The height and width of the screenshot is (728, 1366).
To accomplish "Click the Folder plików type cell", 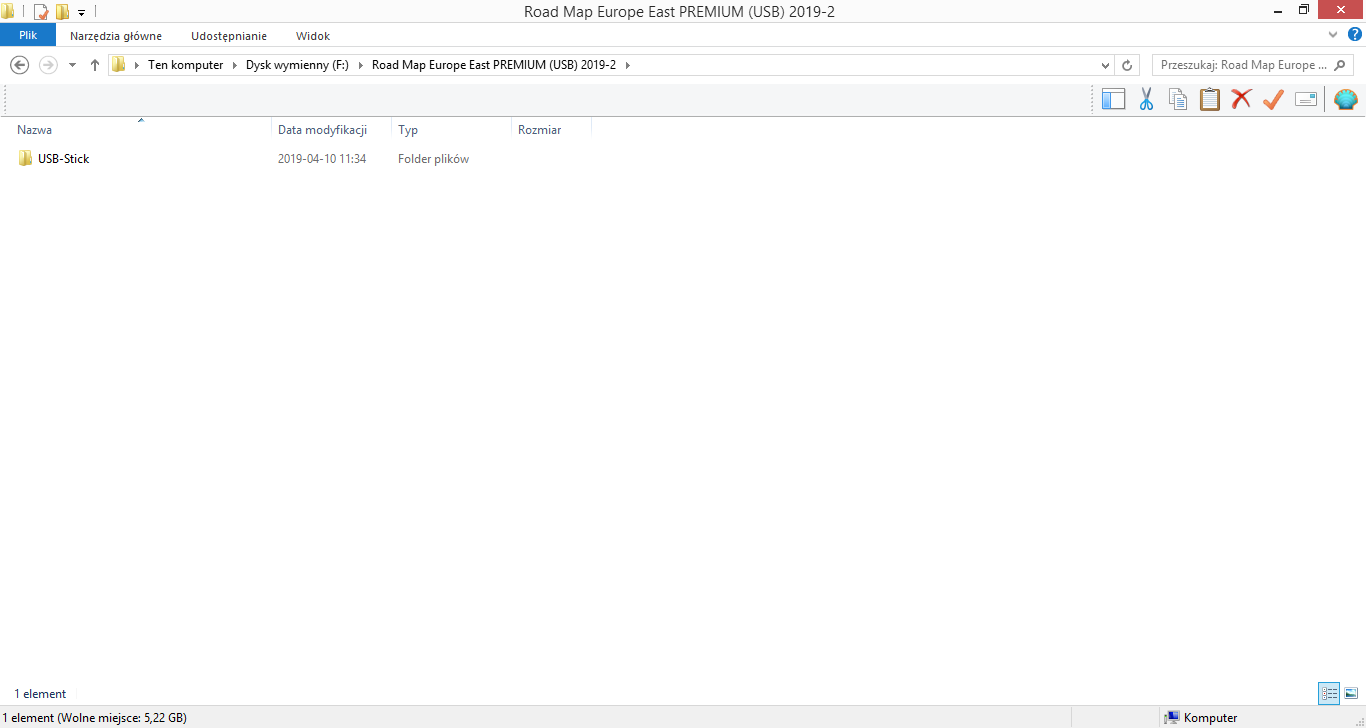I will (433, 159).
